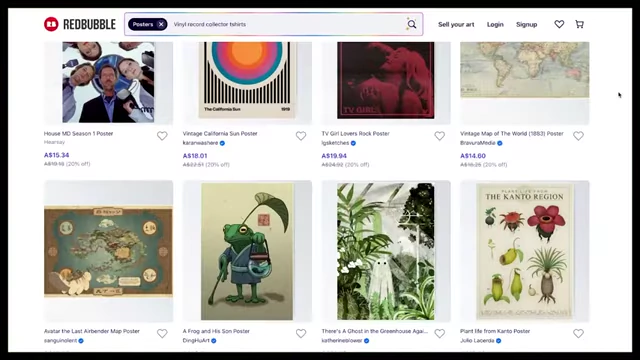
Task: Click Vintage Map of The World (1883) Poster title
Action: click(512, 133)
